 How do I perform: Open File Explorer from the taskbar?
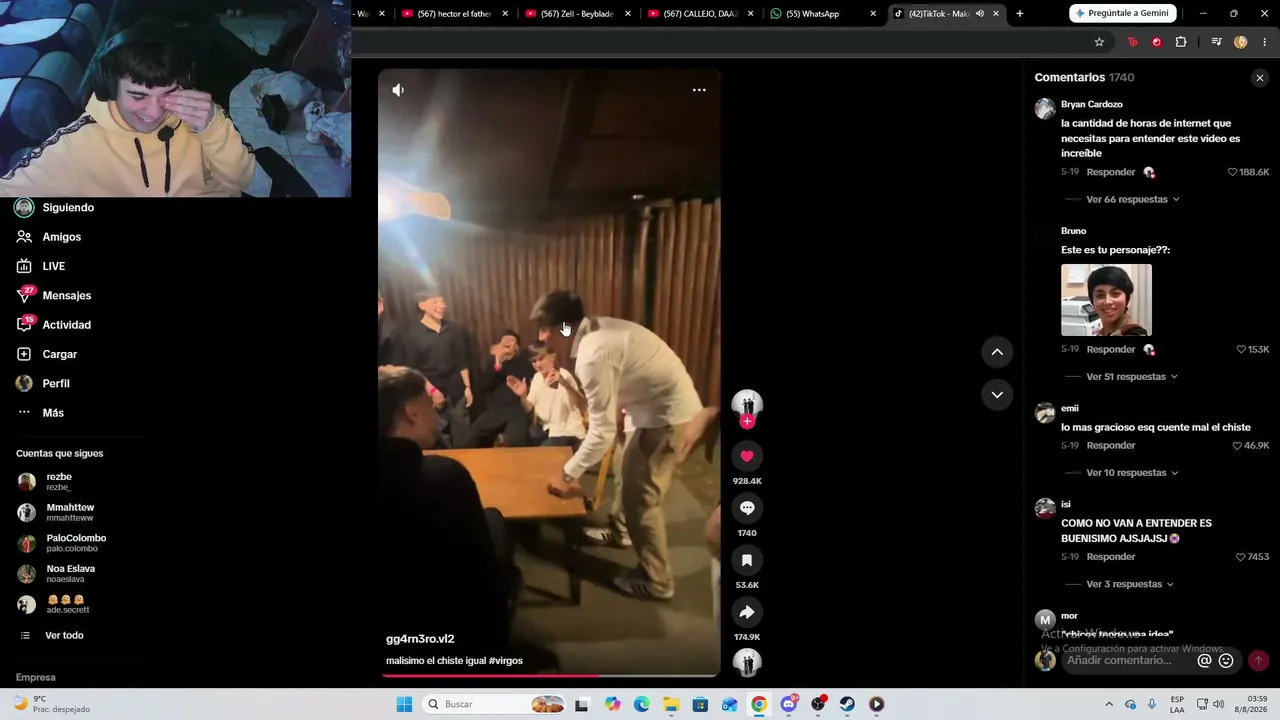pyautogui.click(x=671, y=704)
